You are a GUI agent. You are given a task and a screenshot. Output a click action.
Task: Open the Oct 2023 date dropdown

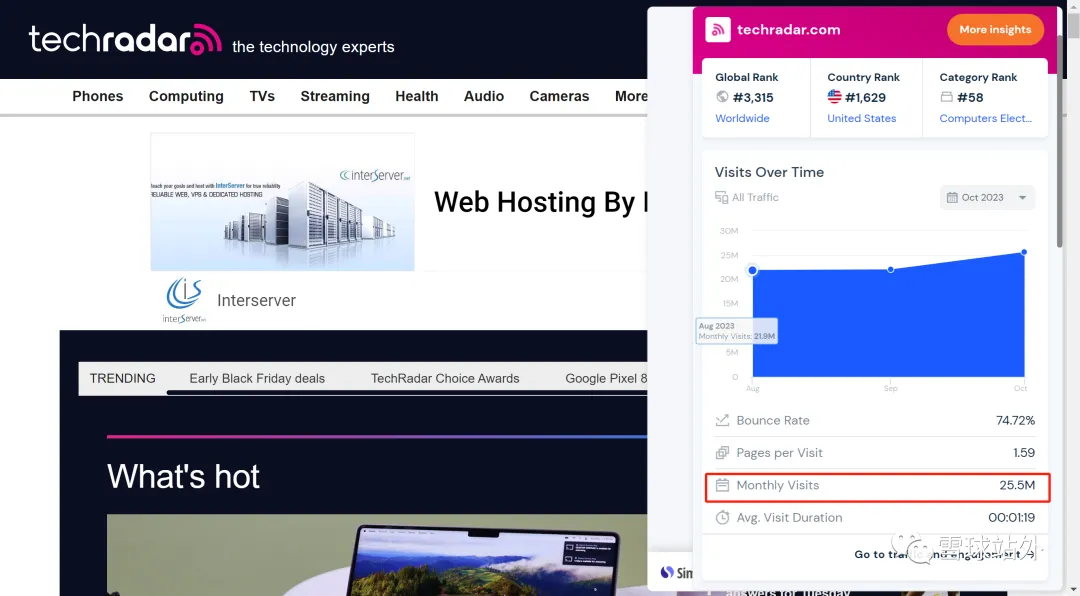(987, 198)
